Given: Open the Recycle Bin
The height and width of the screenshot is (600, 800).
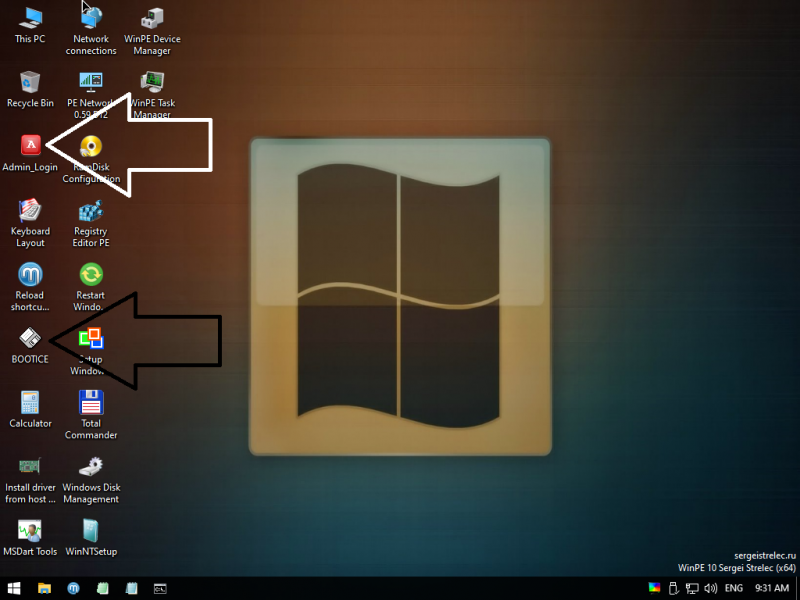Looking at the screenshot, I should (30, 90).
